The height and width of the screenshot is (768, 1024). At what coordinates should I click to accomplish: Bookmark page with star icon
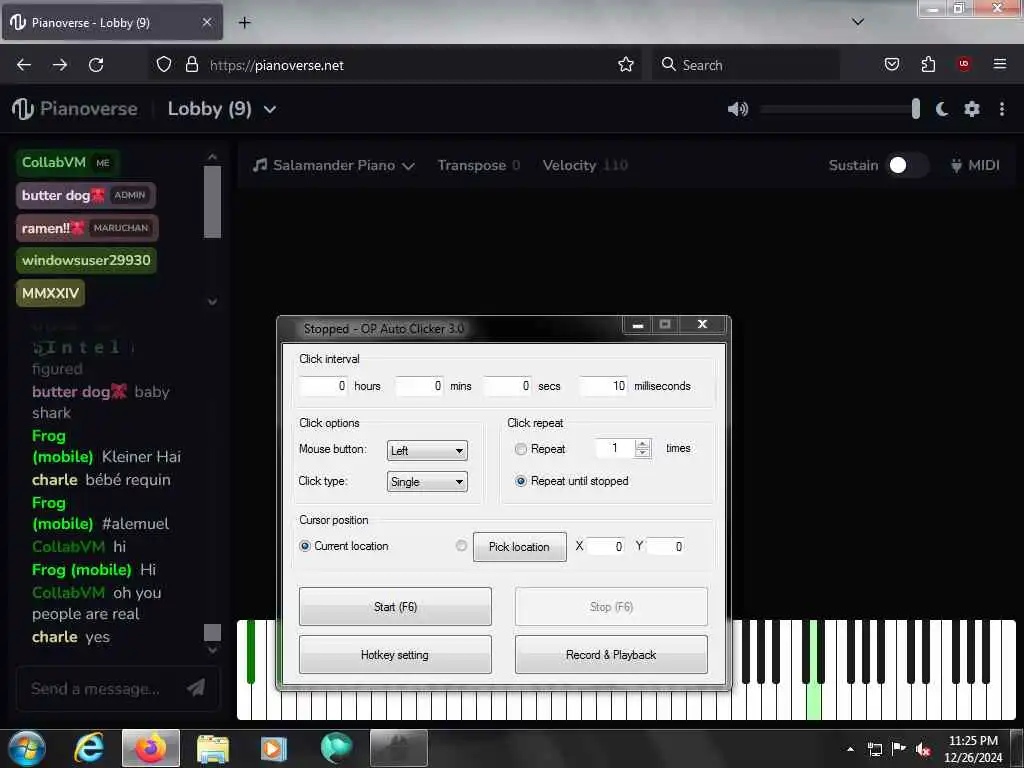[626, 65]
